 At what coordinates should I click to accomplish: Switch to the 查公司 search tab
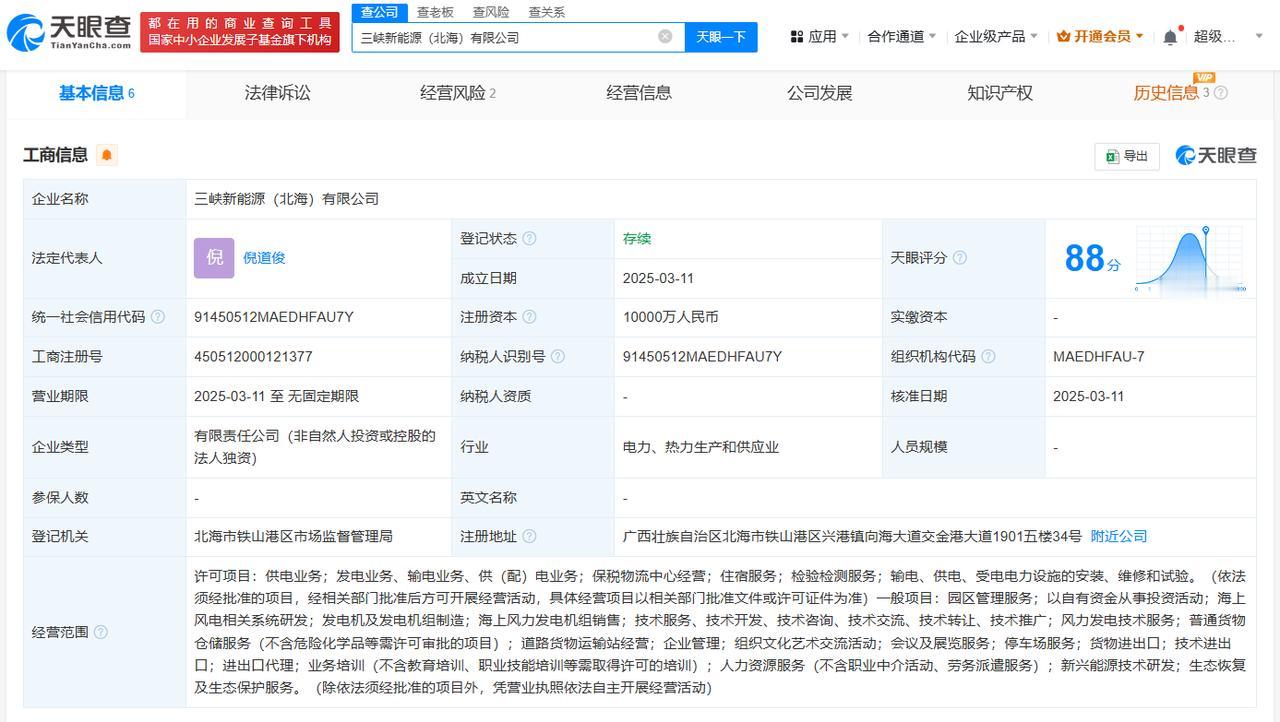coord(380,12)
